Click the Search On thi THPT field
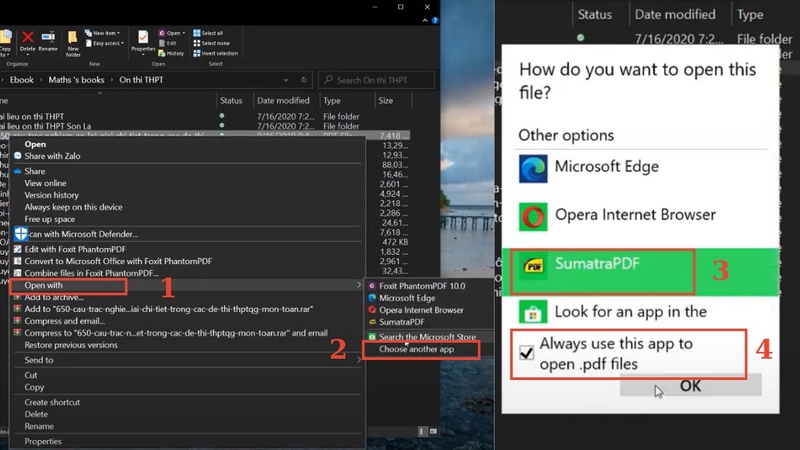Image resolution: width=800 pixels, height=450 pixels. click(377, 80)
